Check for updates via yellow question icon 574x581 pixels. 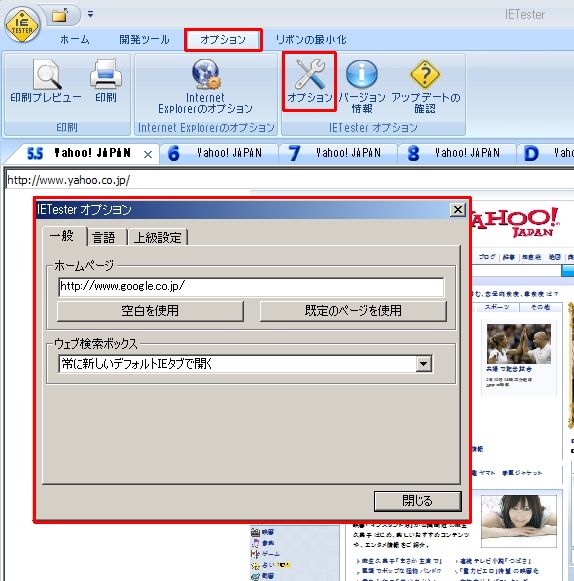tap(425, 74)
